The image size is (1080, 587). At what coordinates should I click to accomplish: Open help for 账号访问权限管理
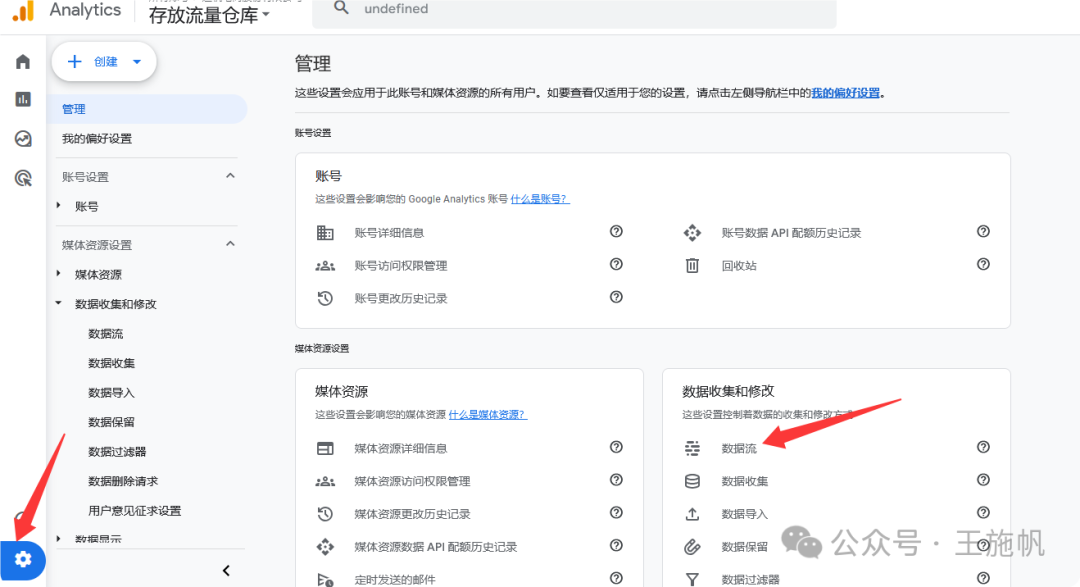(616, 265)
